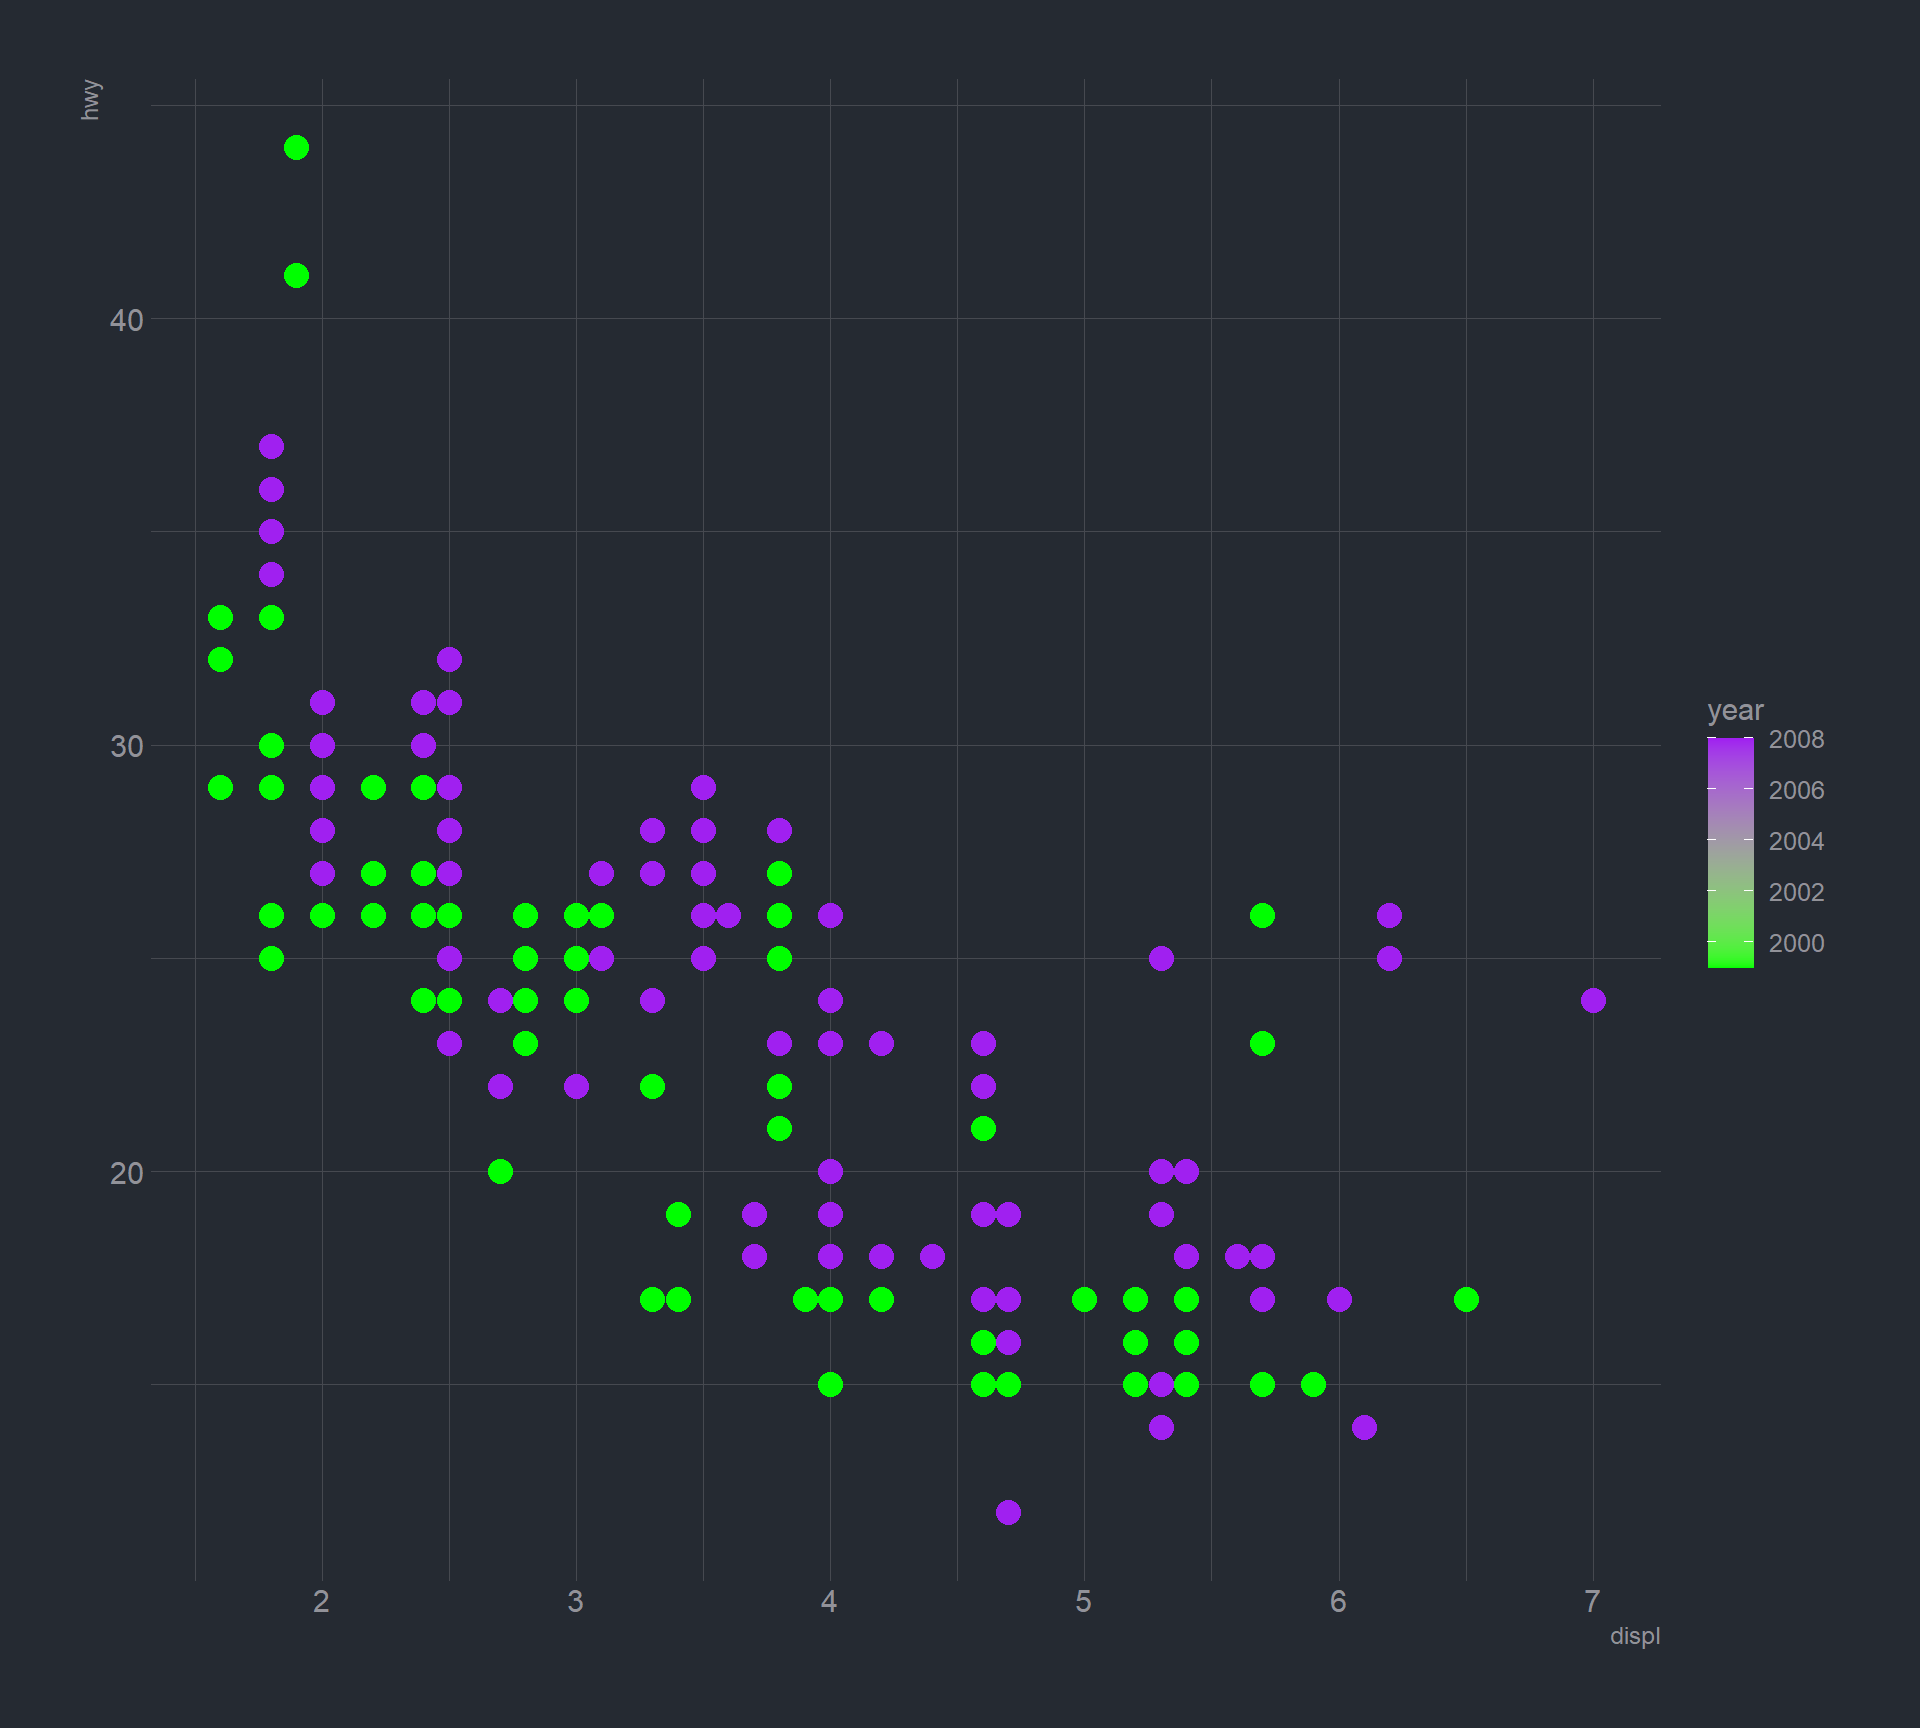1920x1728 pixels.
Task: Click the 40 tick label on y-axis
Action: pos(126,320)
